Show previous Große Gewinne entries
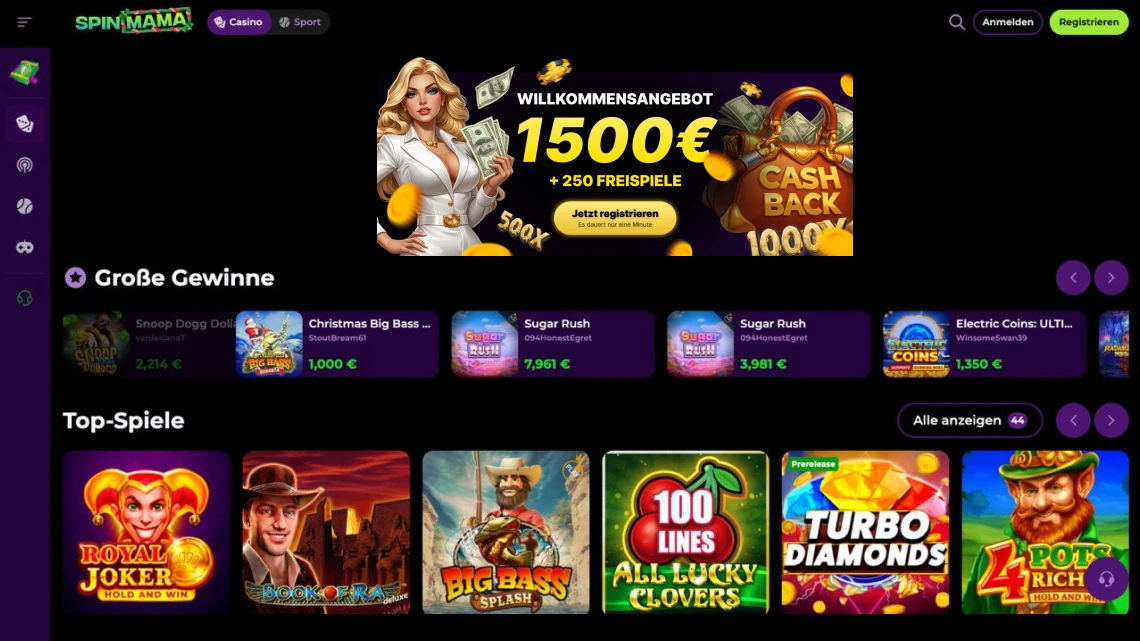Image resolution: width=1140 pixels, height=641 pixels. [x=1073, y=278]
